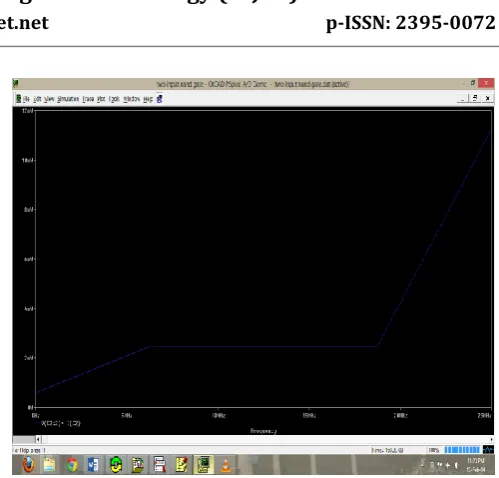Click the 5MHz x-axis label
The image size is (499, 478).
point(127,415)
